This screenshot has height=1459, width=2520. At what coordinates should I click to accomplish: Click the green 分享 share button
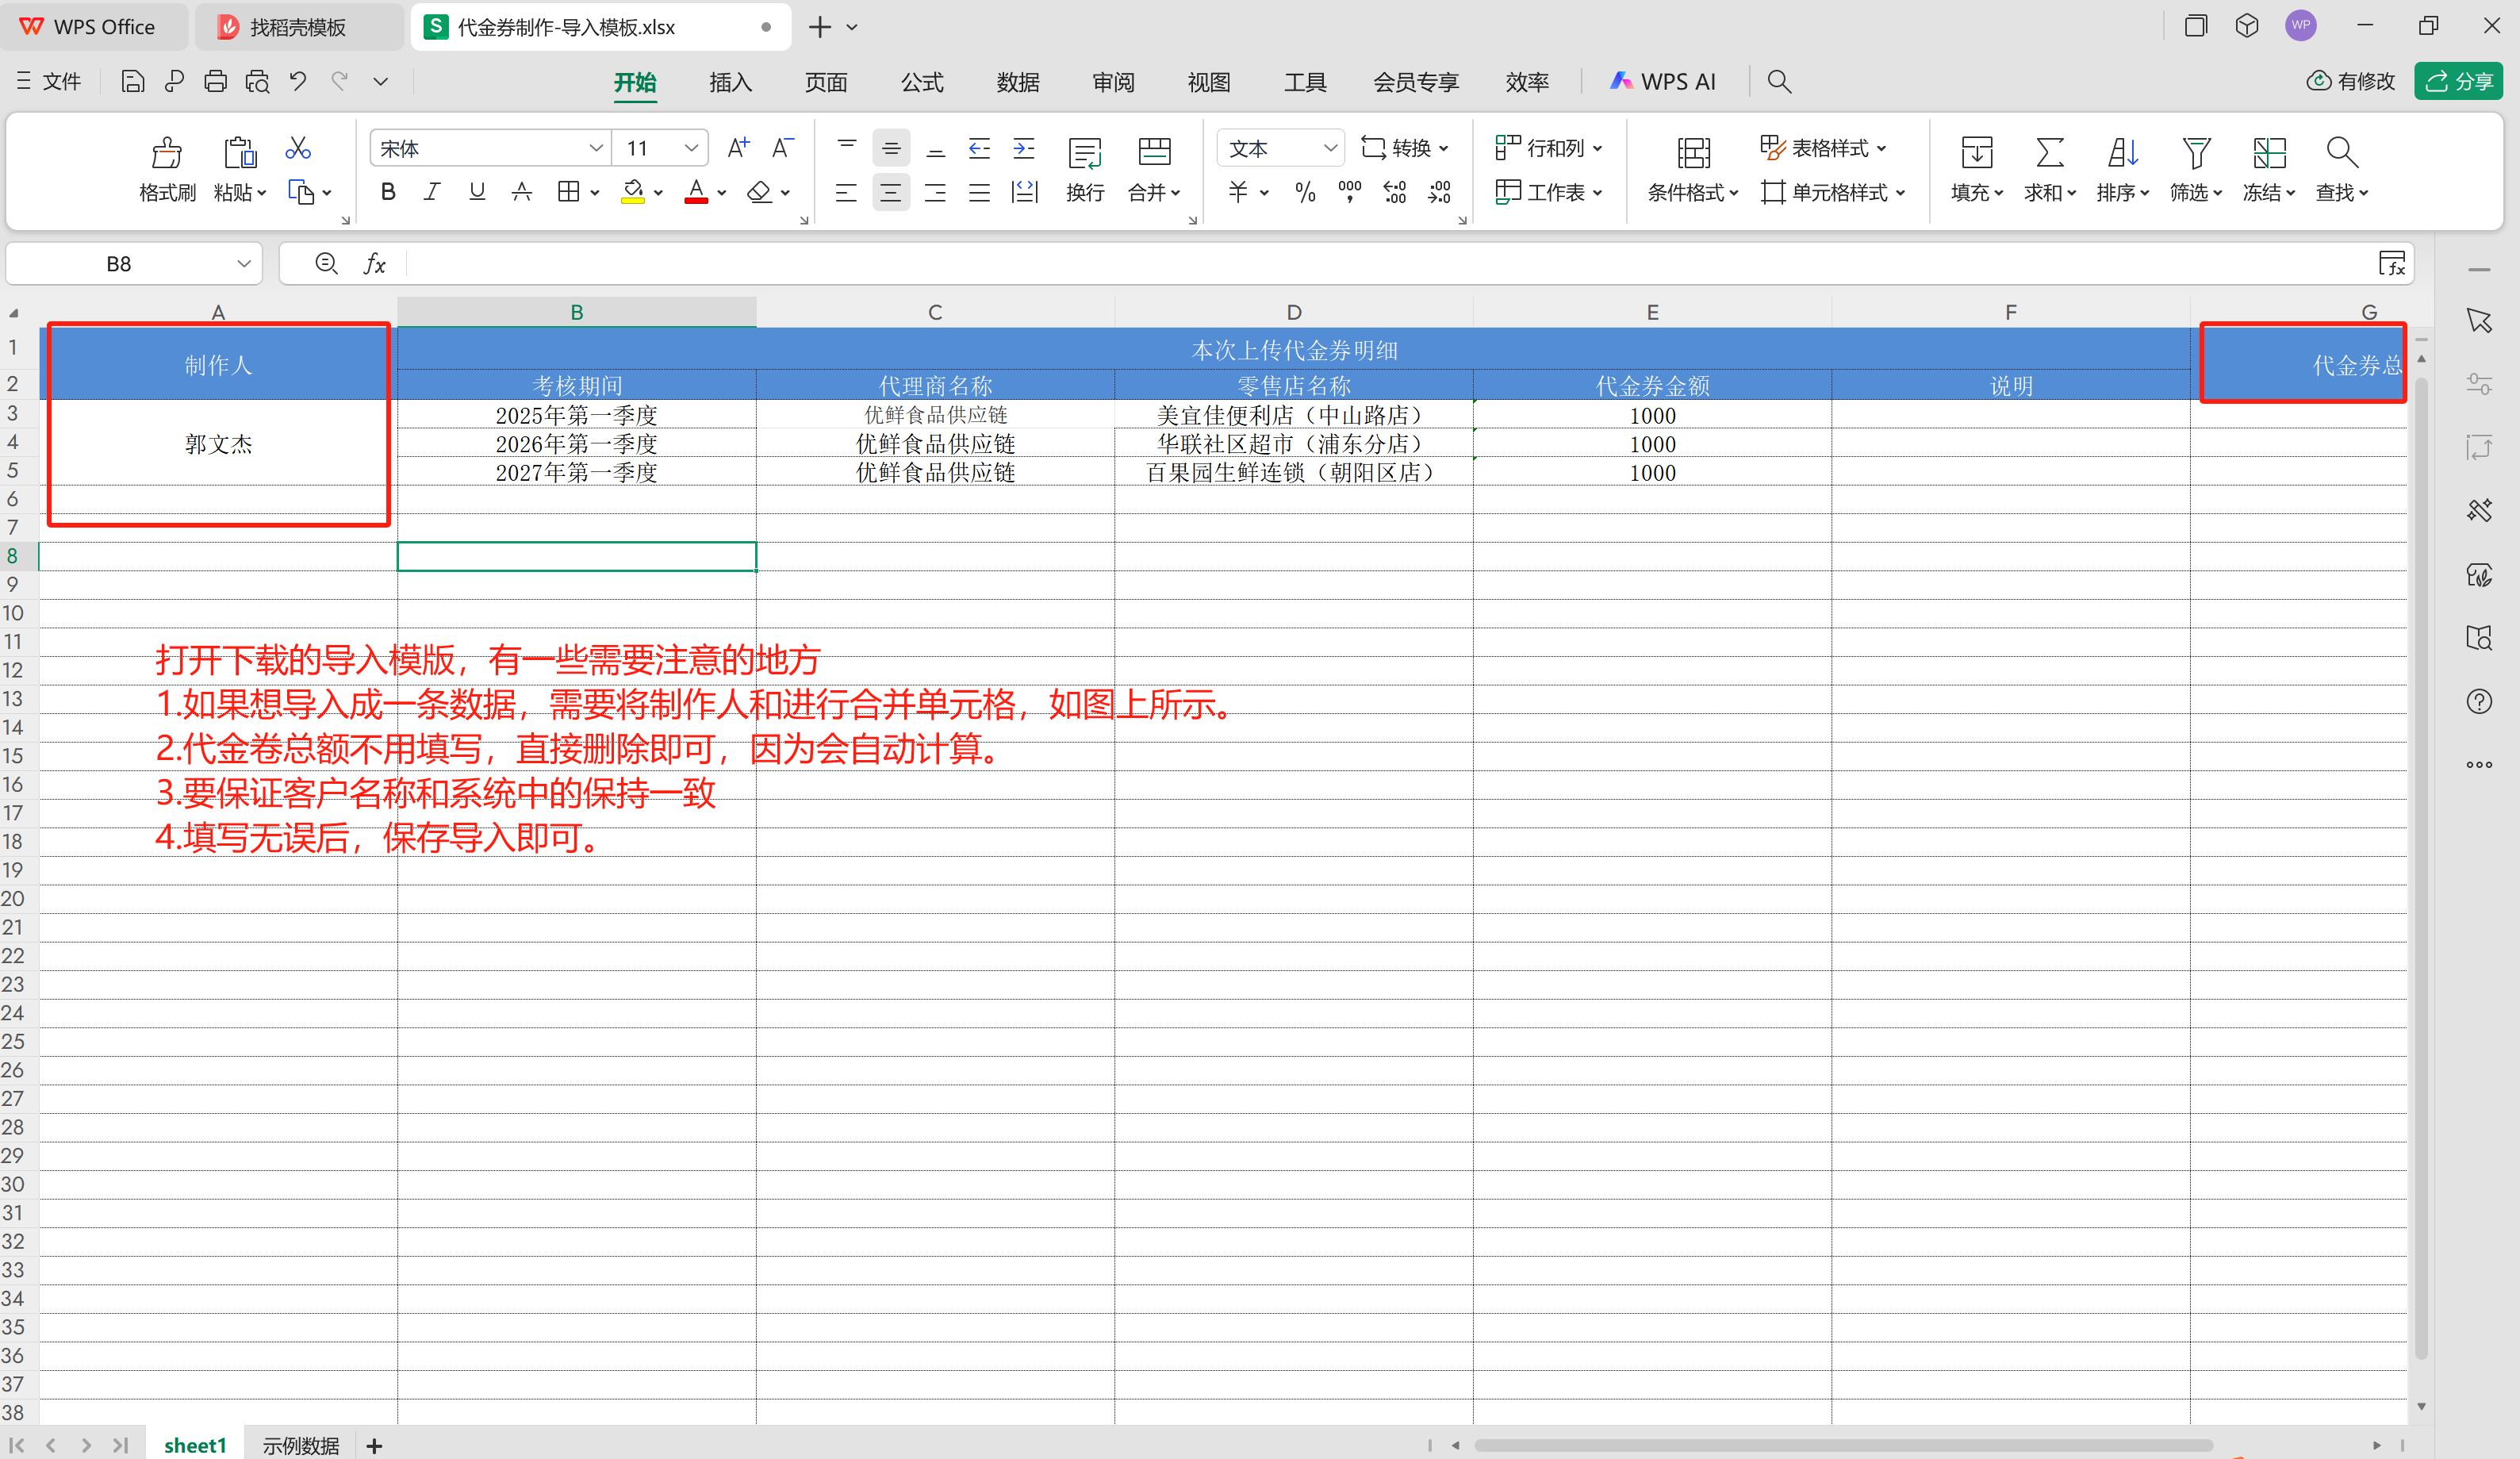tap(2458, 81)
